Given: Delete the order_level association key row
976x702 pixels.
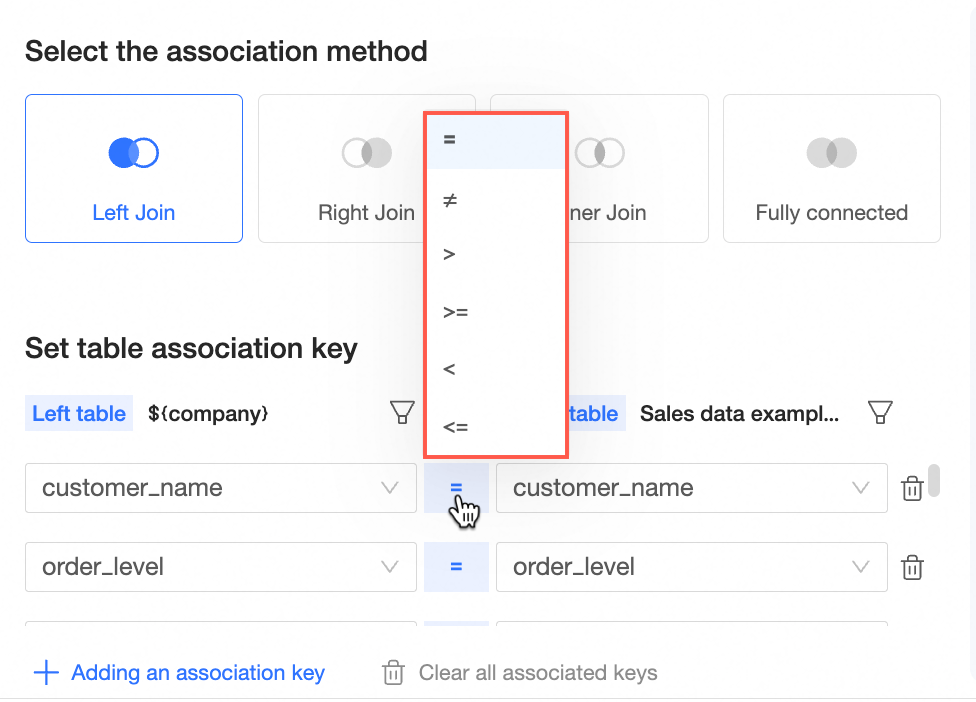Looking at the screenshot, I should pos(912,568).
